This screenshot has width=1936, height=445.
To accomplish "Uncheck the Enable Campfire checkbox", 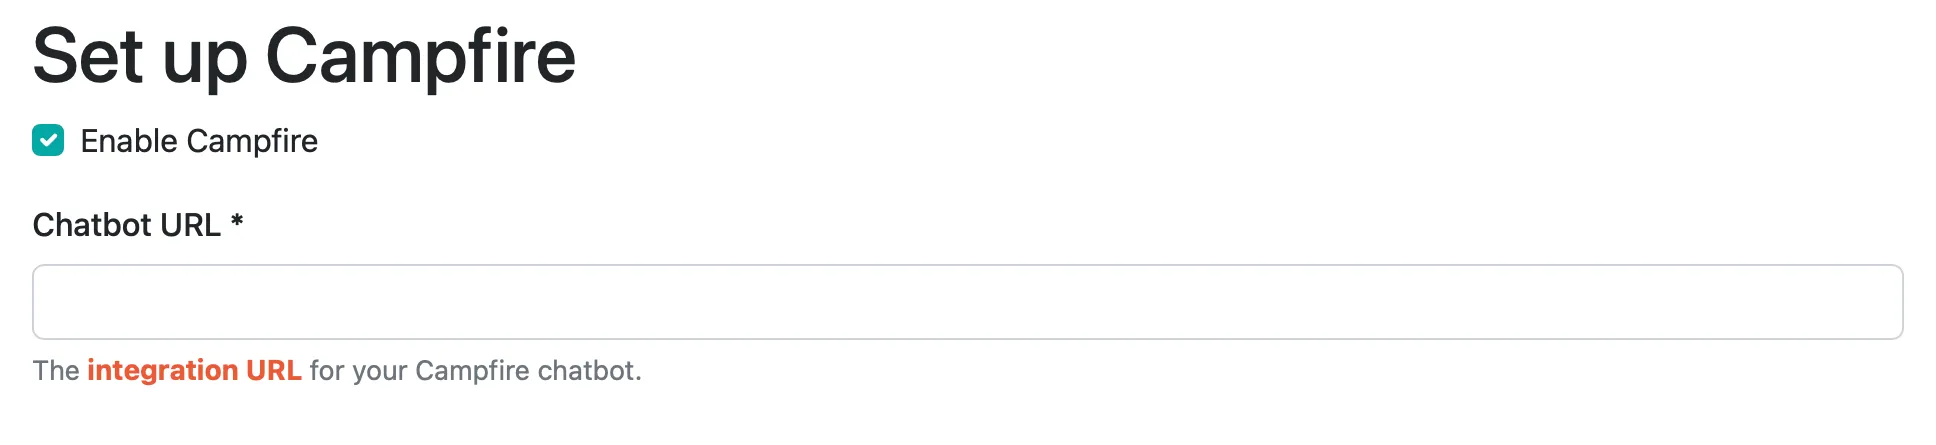I will point(48,141).
